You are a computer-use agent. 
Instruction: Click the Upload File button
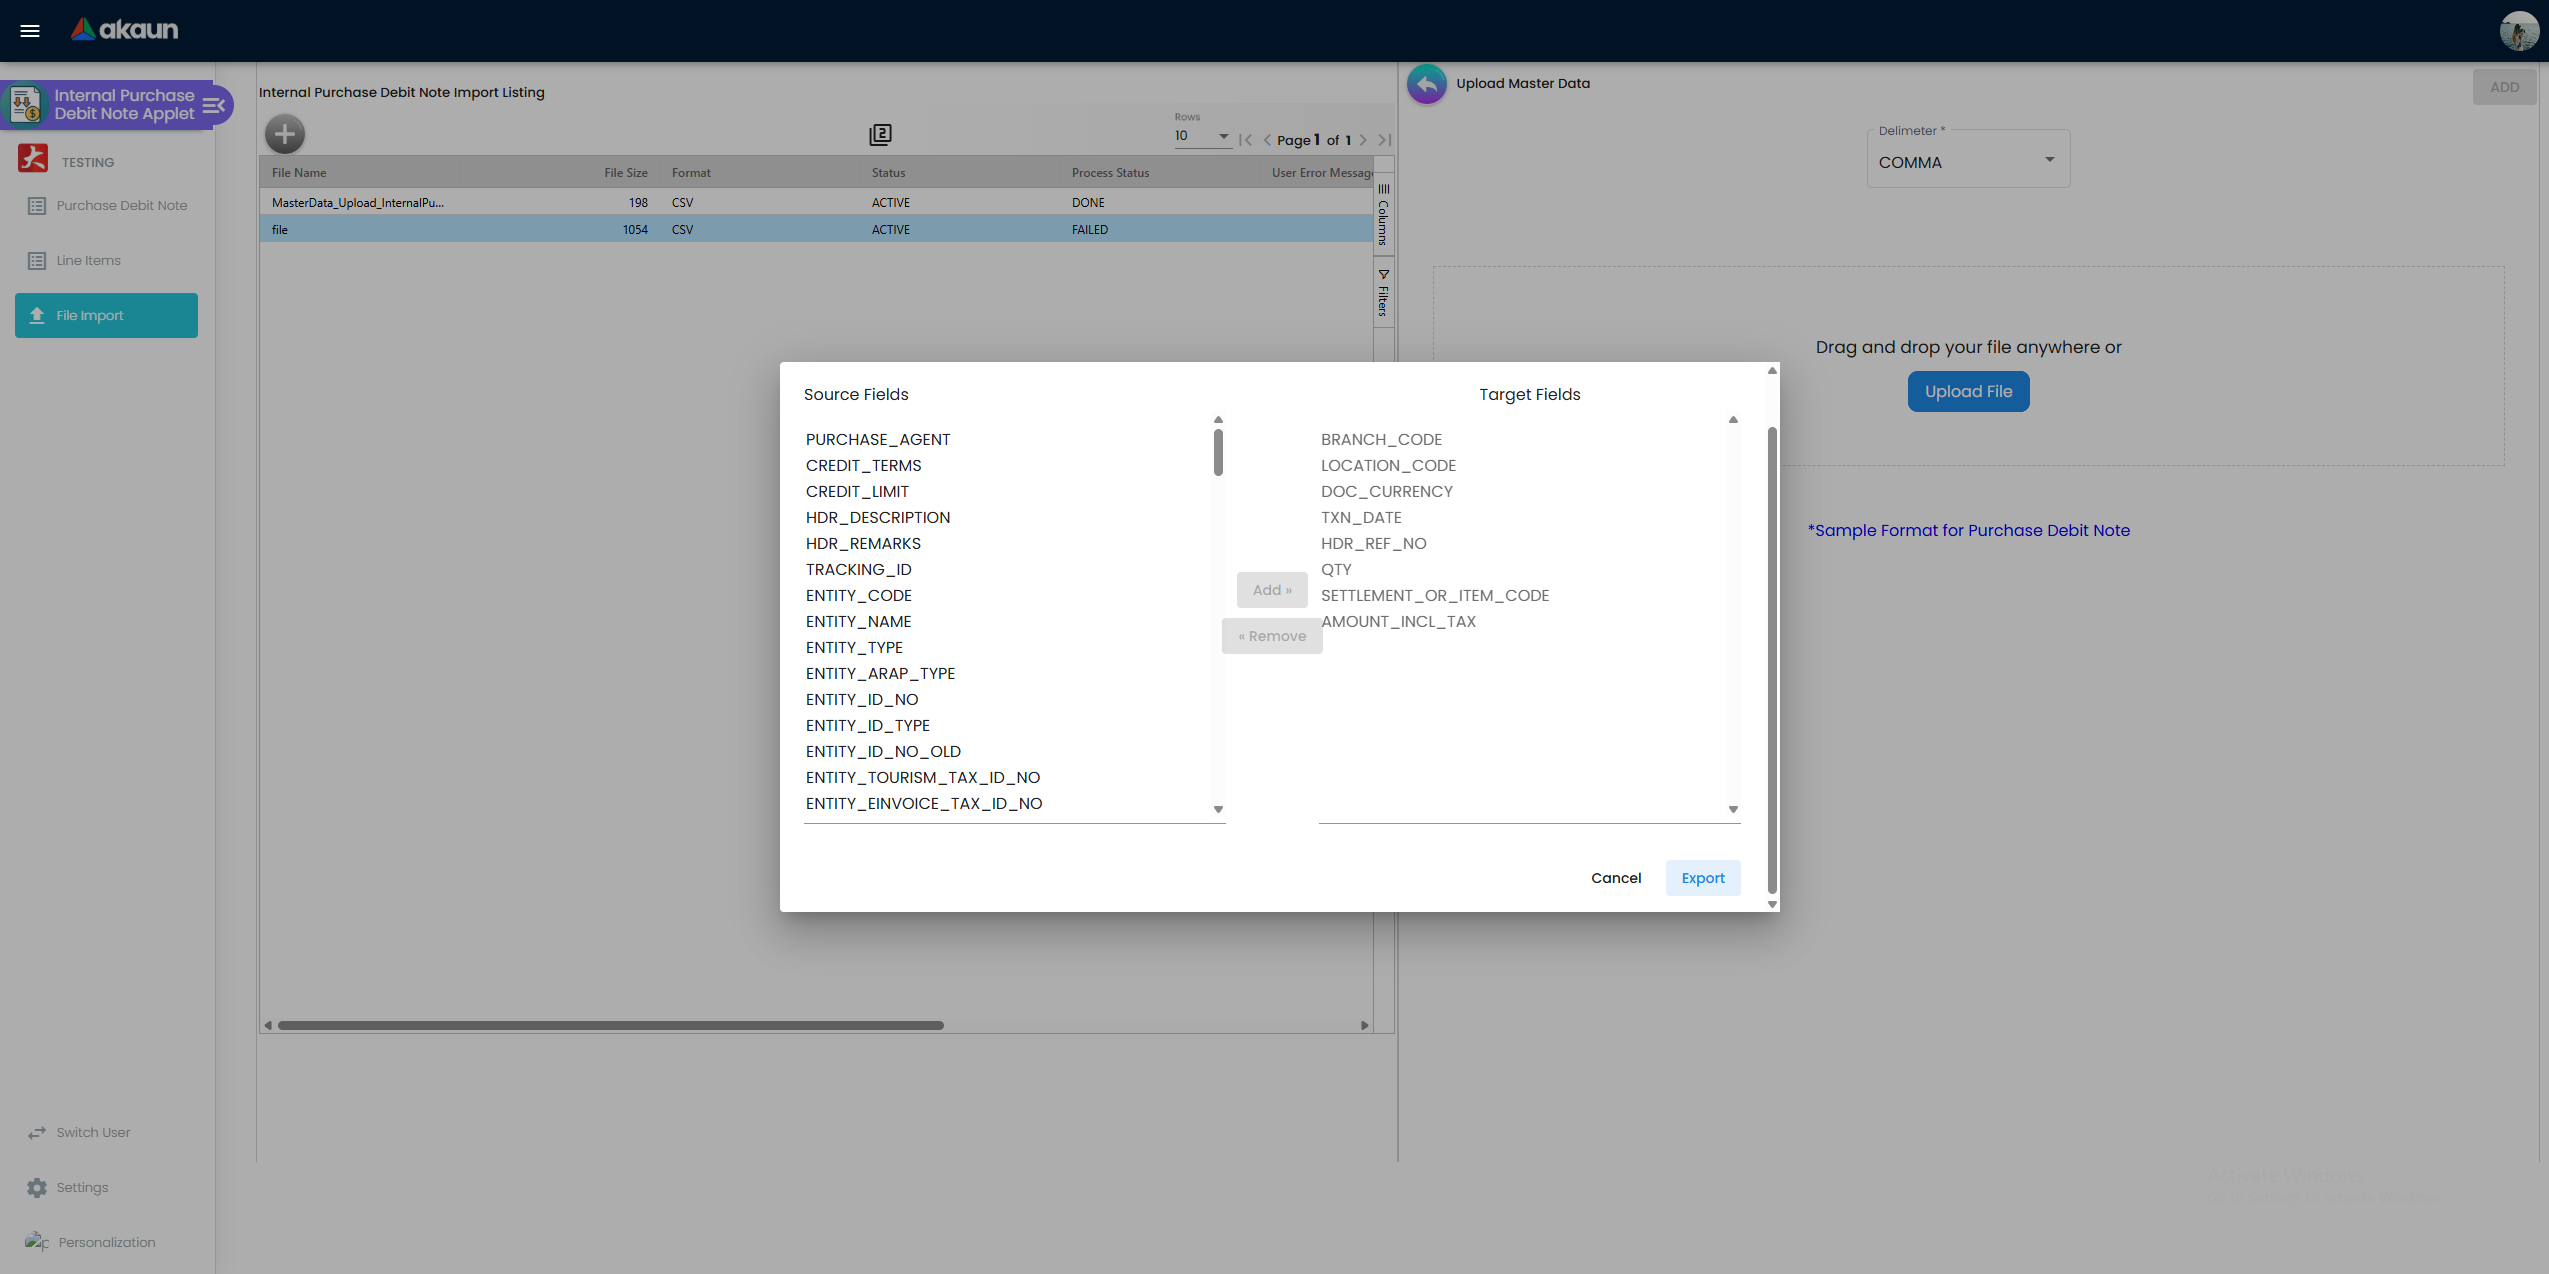1968,392
